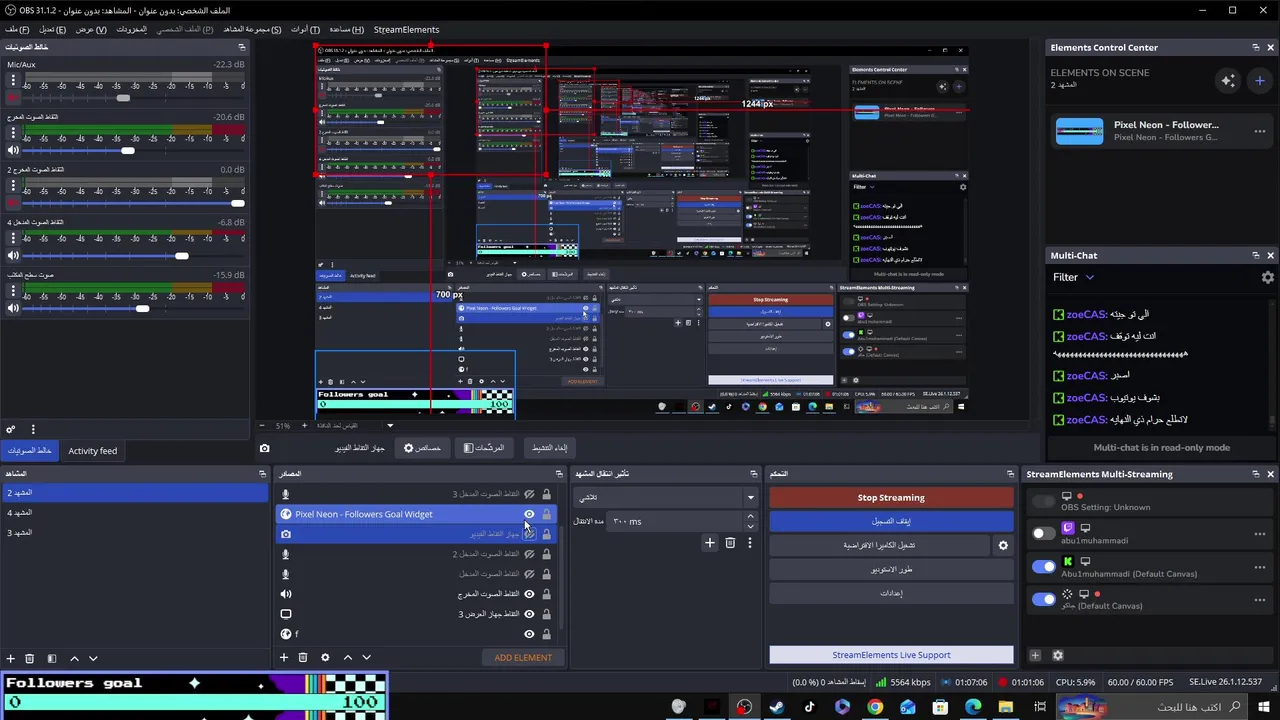This screenshot has width=1280, height=720.
Task: Open Multi-Chat settings gear icon
Action: pos(1268,277)
